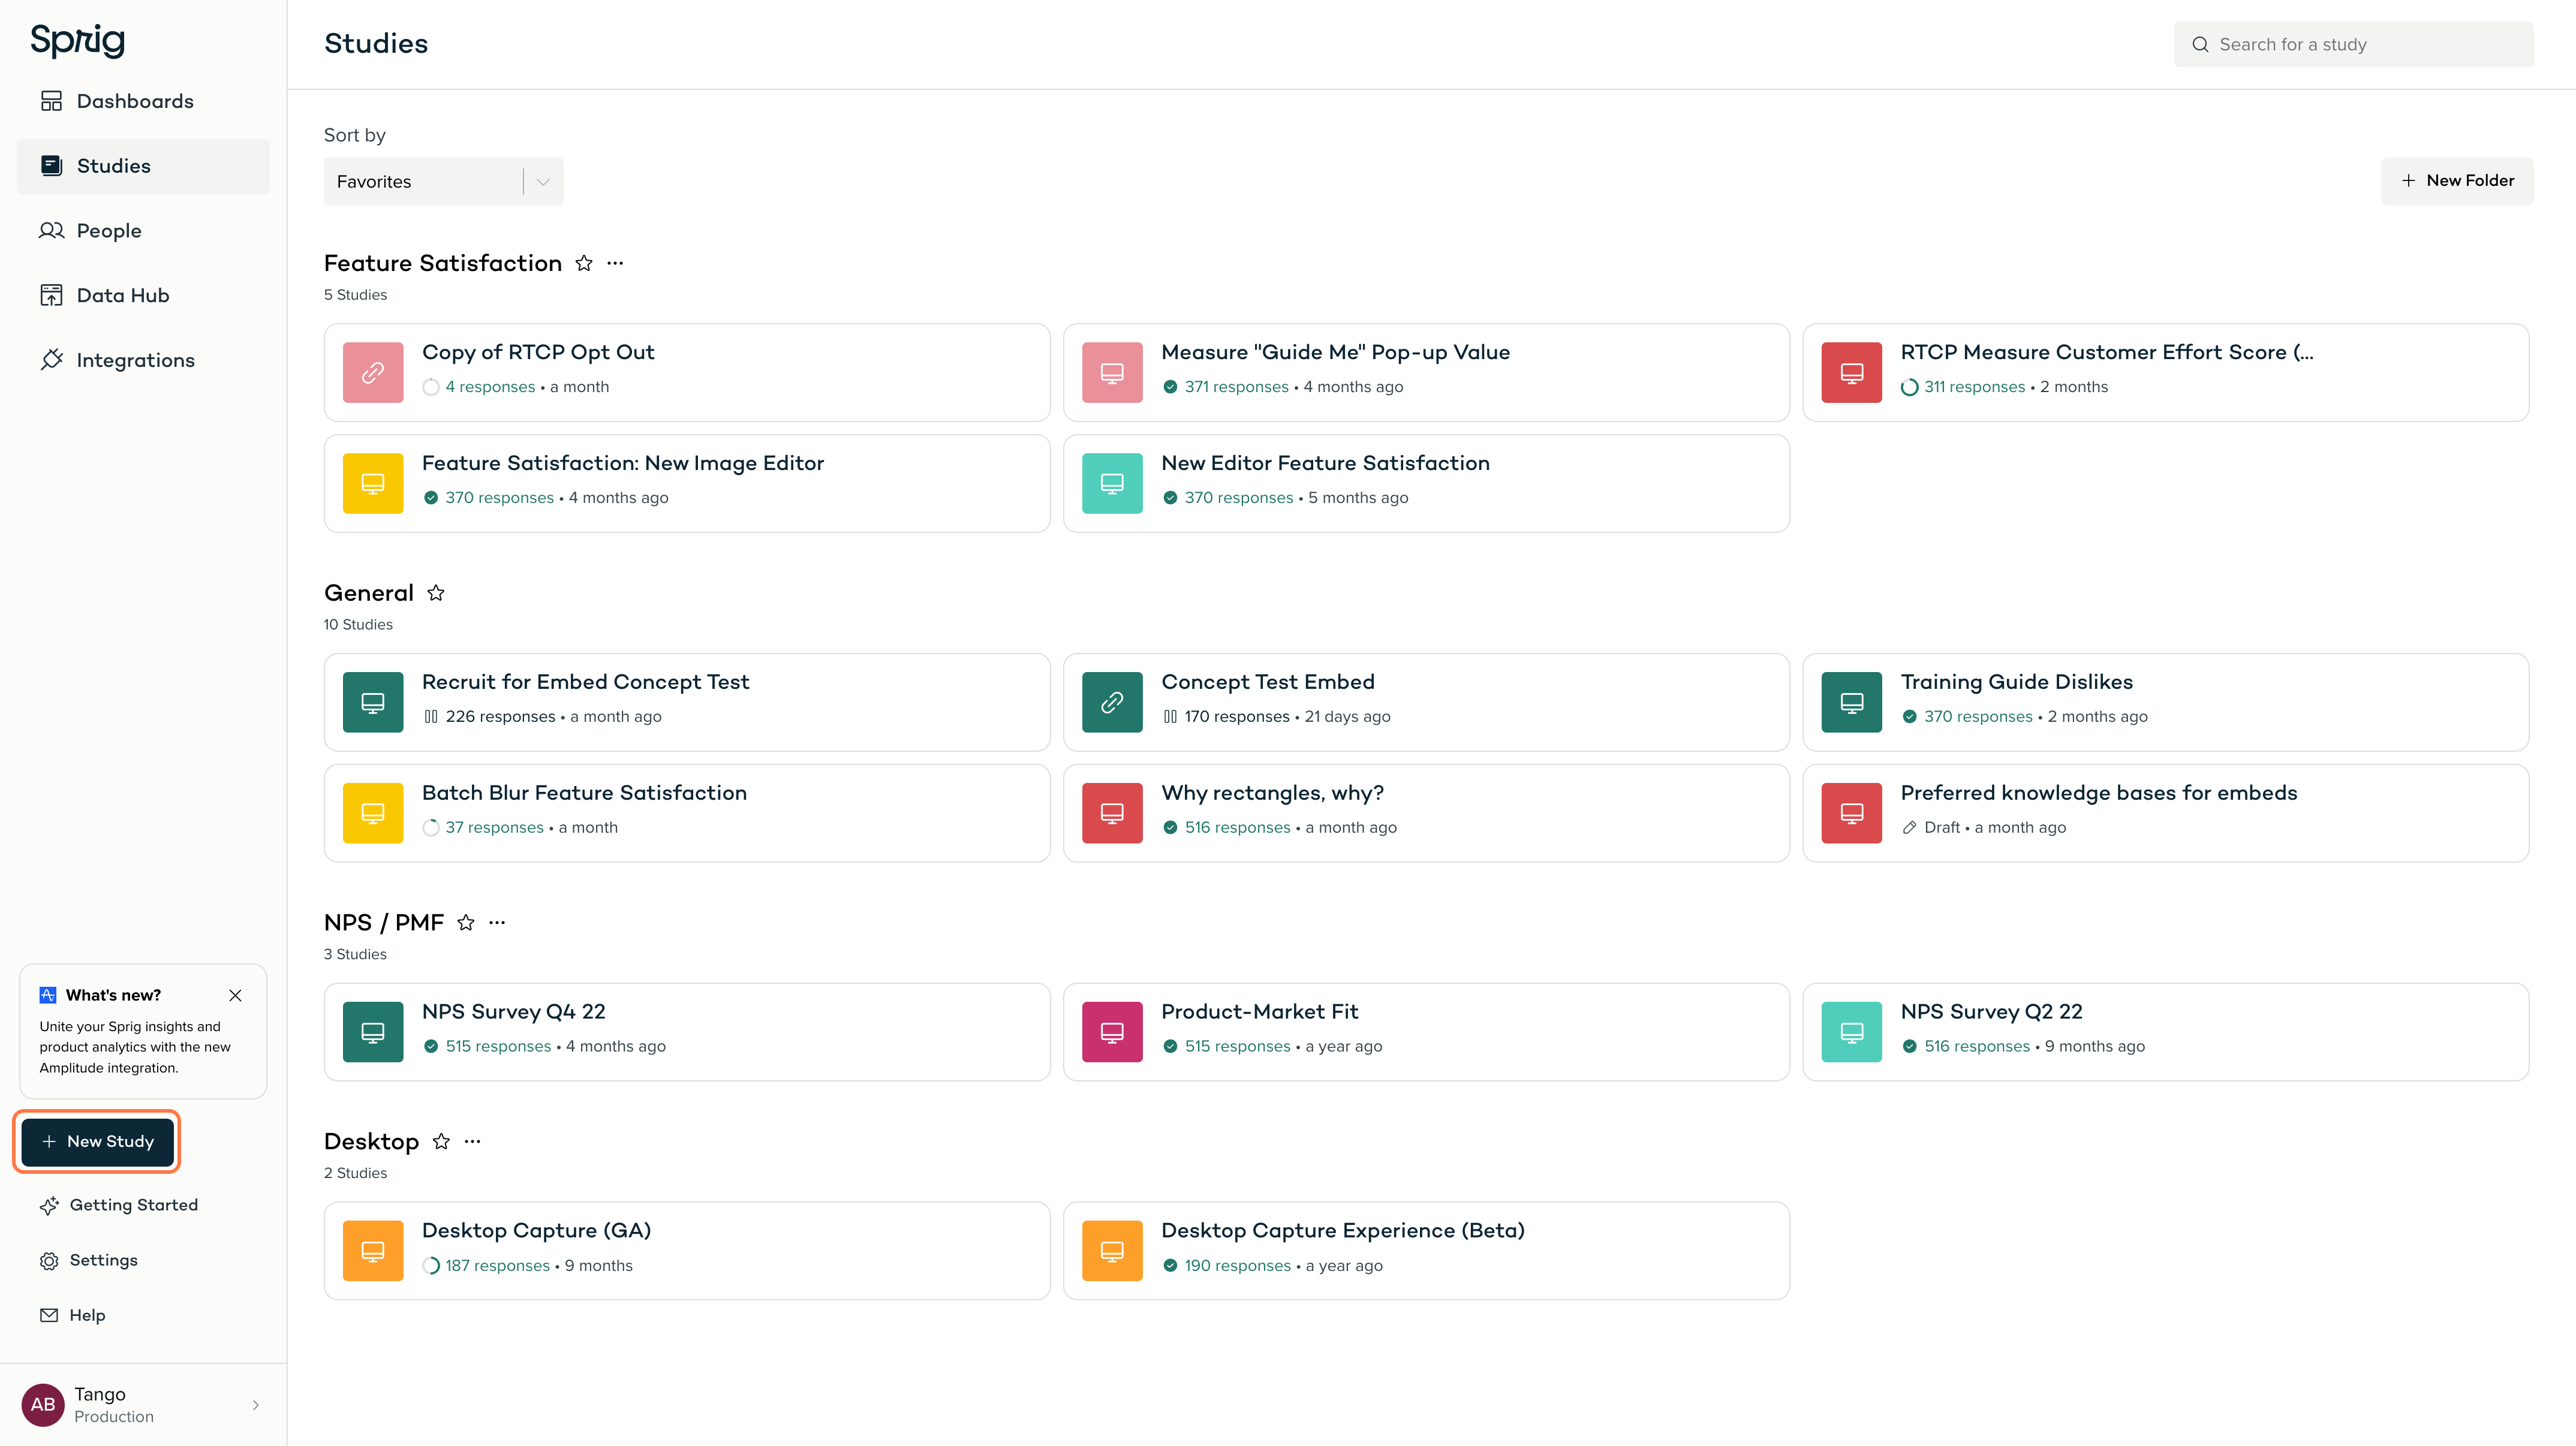Click the What's new Amplitude announcement icon
The width and height of the screenshot is (2576, 1446).
point(47,995)
